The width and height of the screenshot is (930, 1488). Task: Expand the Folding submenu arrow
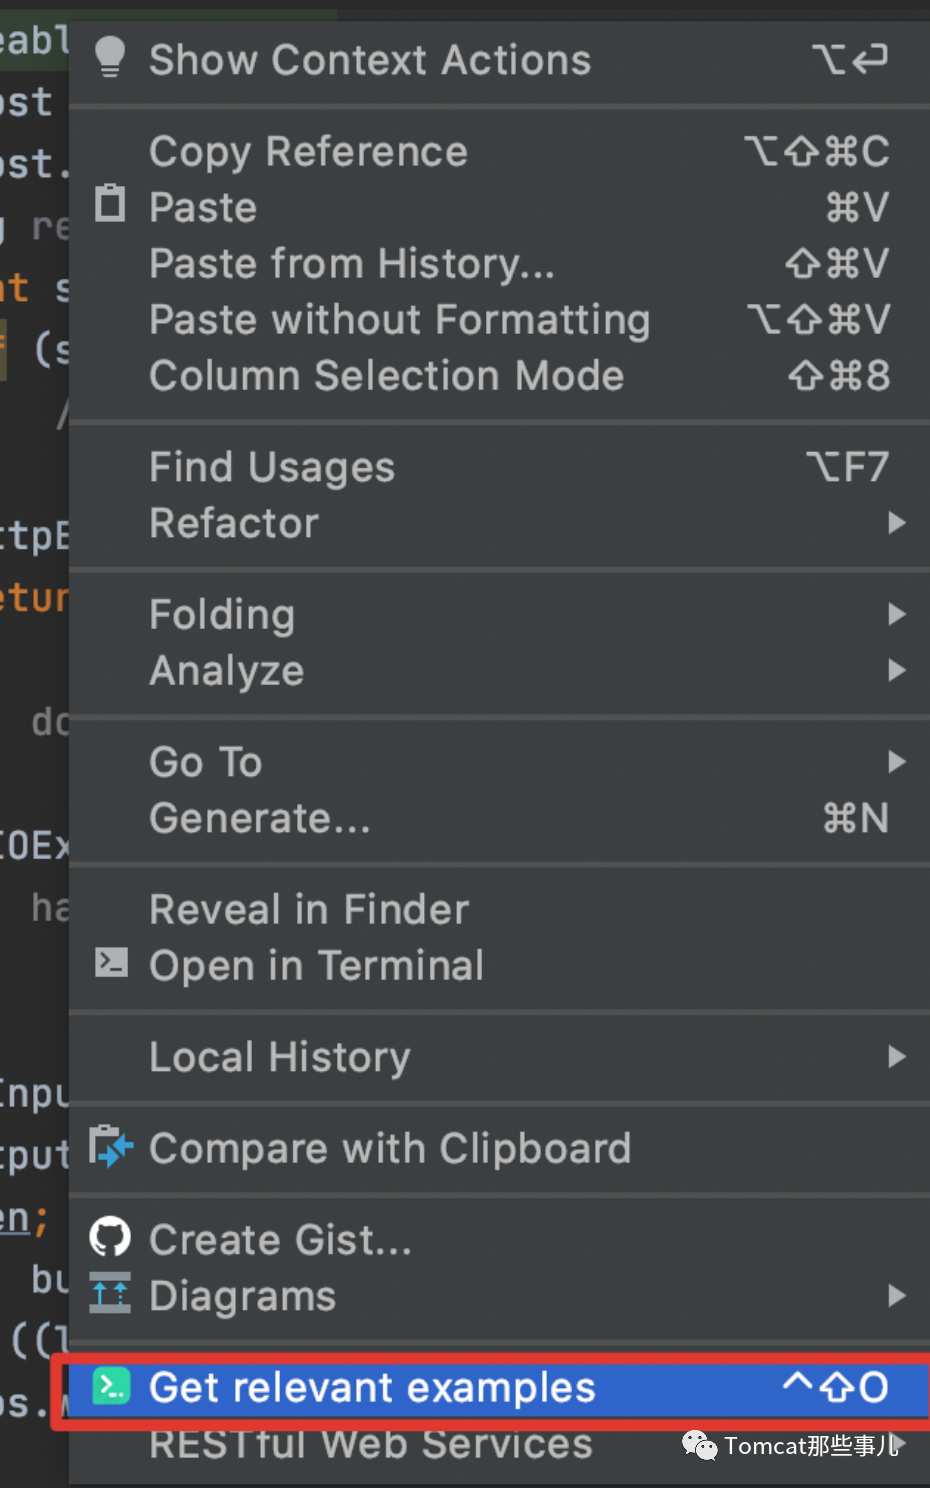(897, 614)
